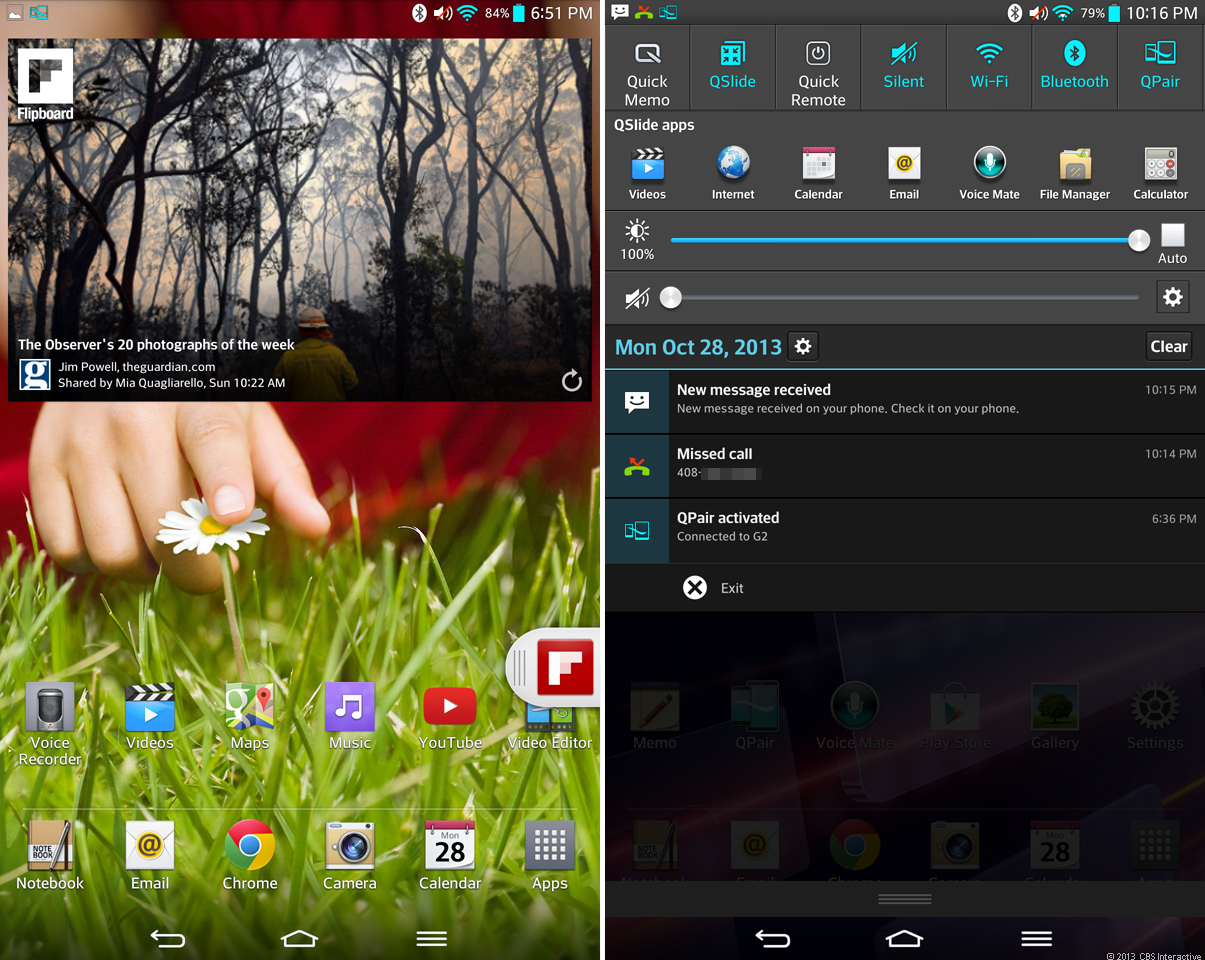Image resolution: width=1205 pixels, height=960 pixels.
Task: Toggle Bluetooth in quick settings
Action: coord(1075,69)
